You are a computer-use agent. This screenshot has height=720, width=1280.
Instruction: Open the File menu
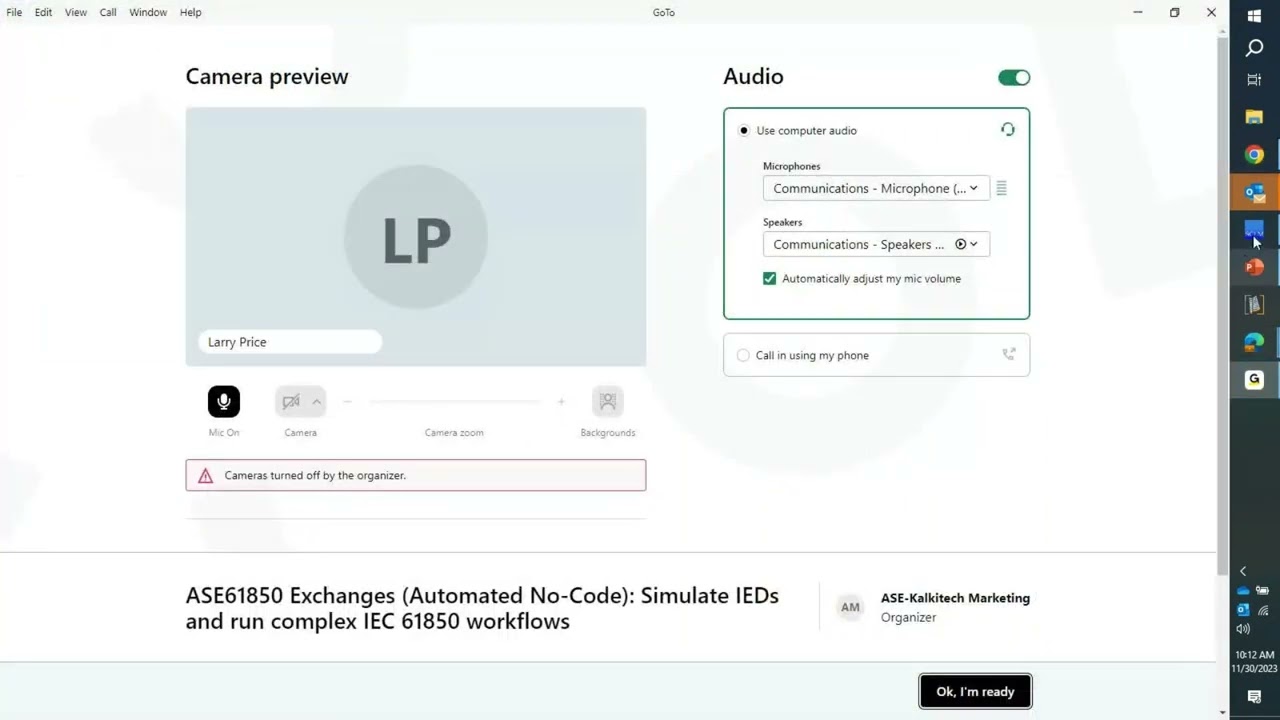(x=14, y=12)
